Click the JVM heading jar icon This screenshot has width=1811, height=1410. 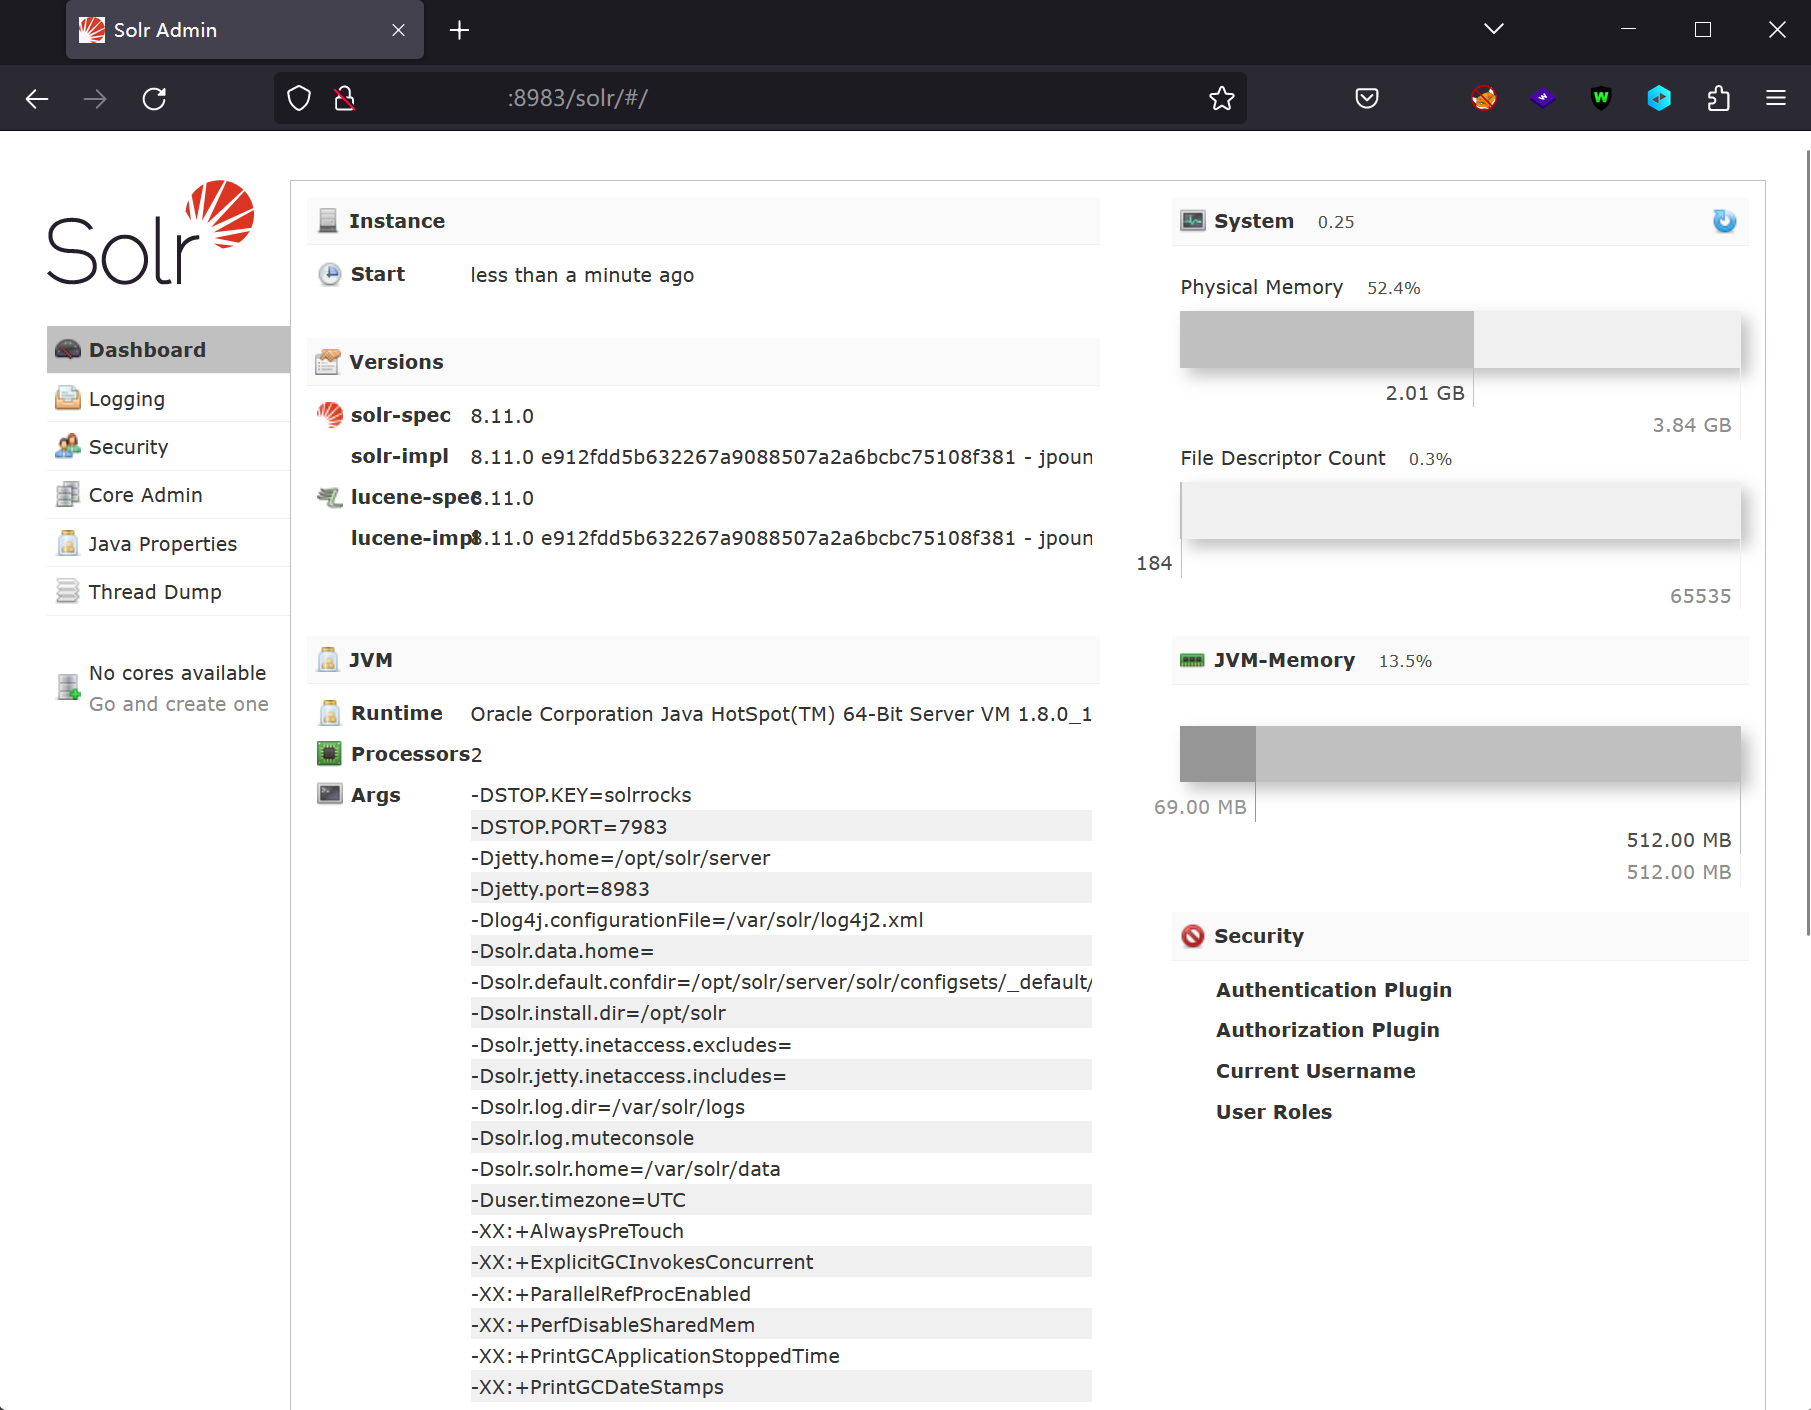[328, 660]
